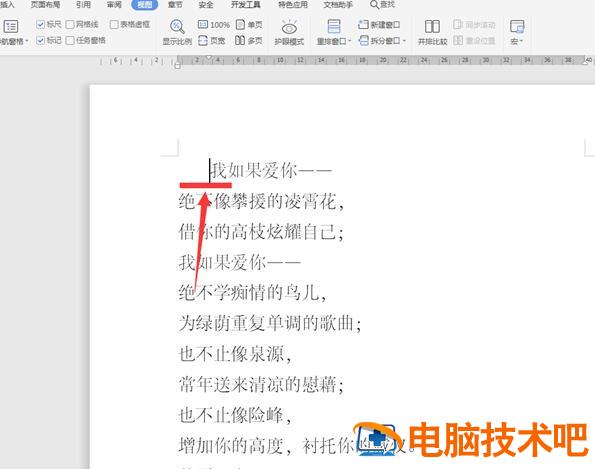
Task: Open the 插入 Insert tab
Action: tap(7, 5)
